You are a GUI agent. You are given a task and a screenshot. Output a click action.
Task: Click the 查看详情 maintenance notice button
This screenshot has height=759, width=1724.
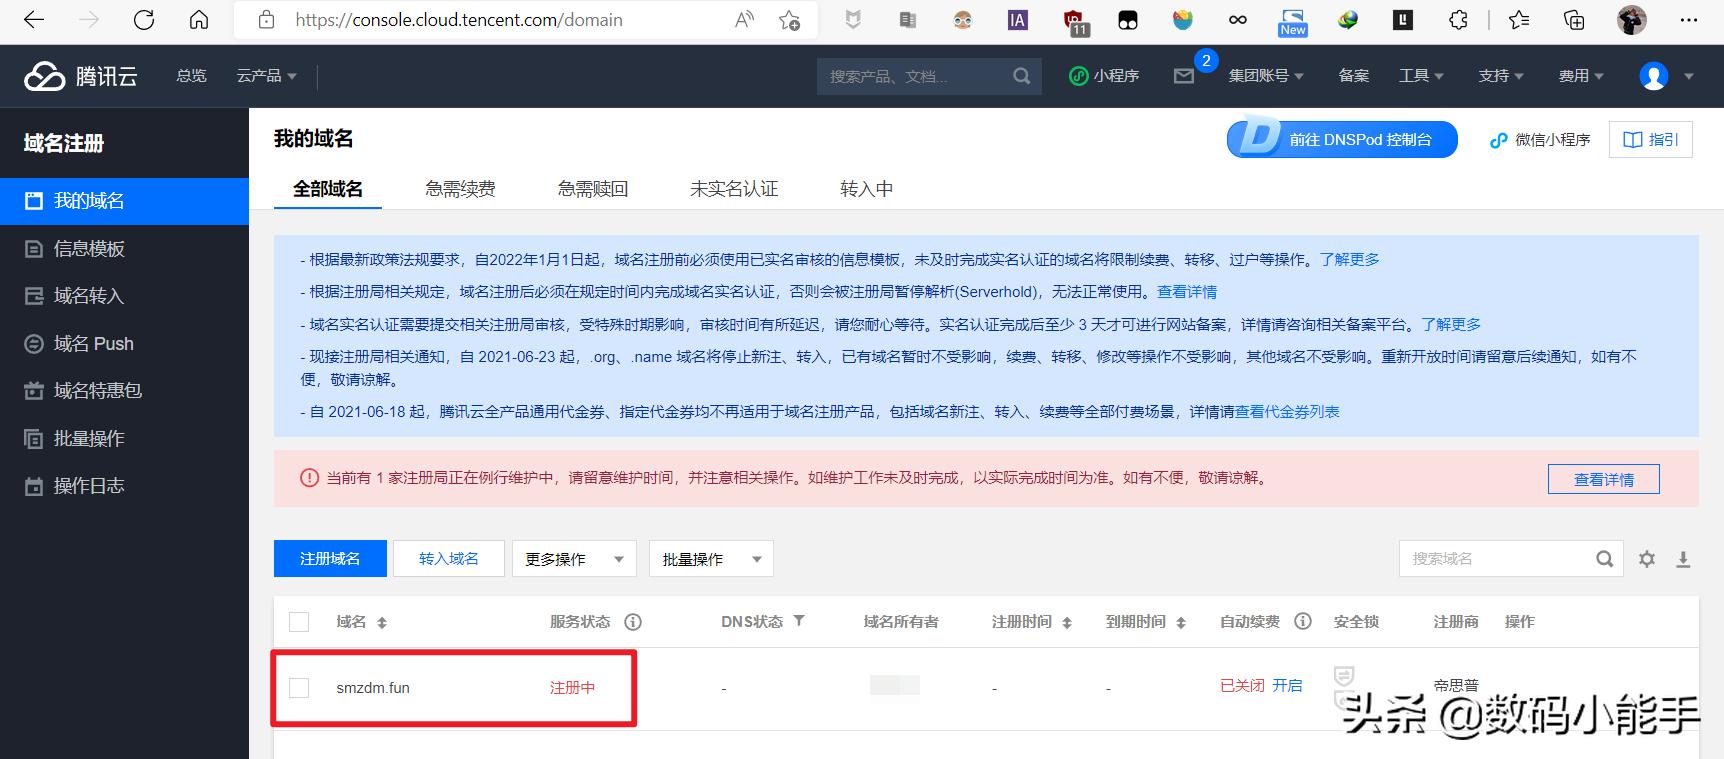pos(1604,479)
